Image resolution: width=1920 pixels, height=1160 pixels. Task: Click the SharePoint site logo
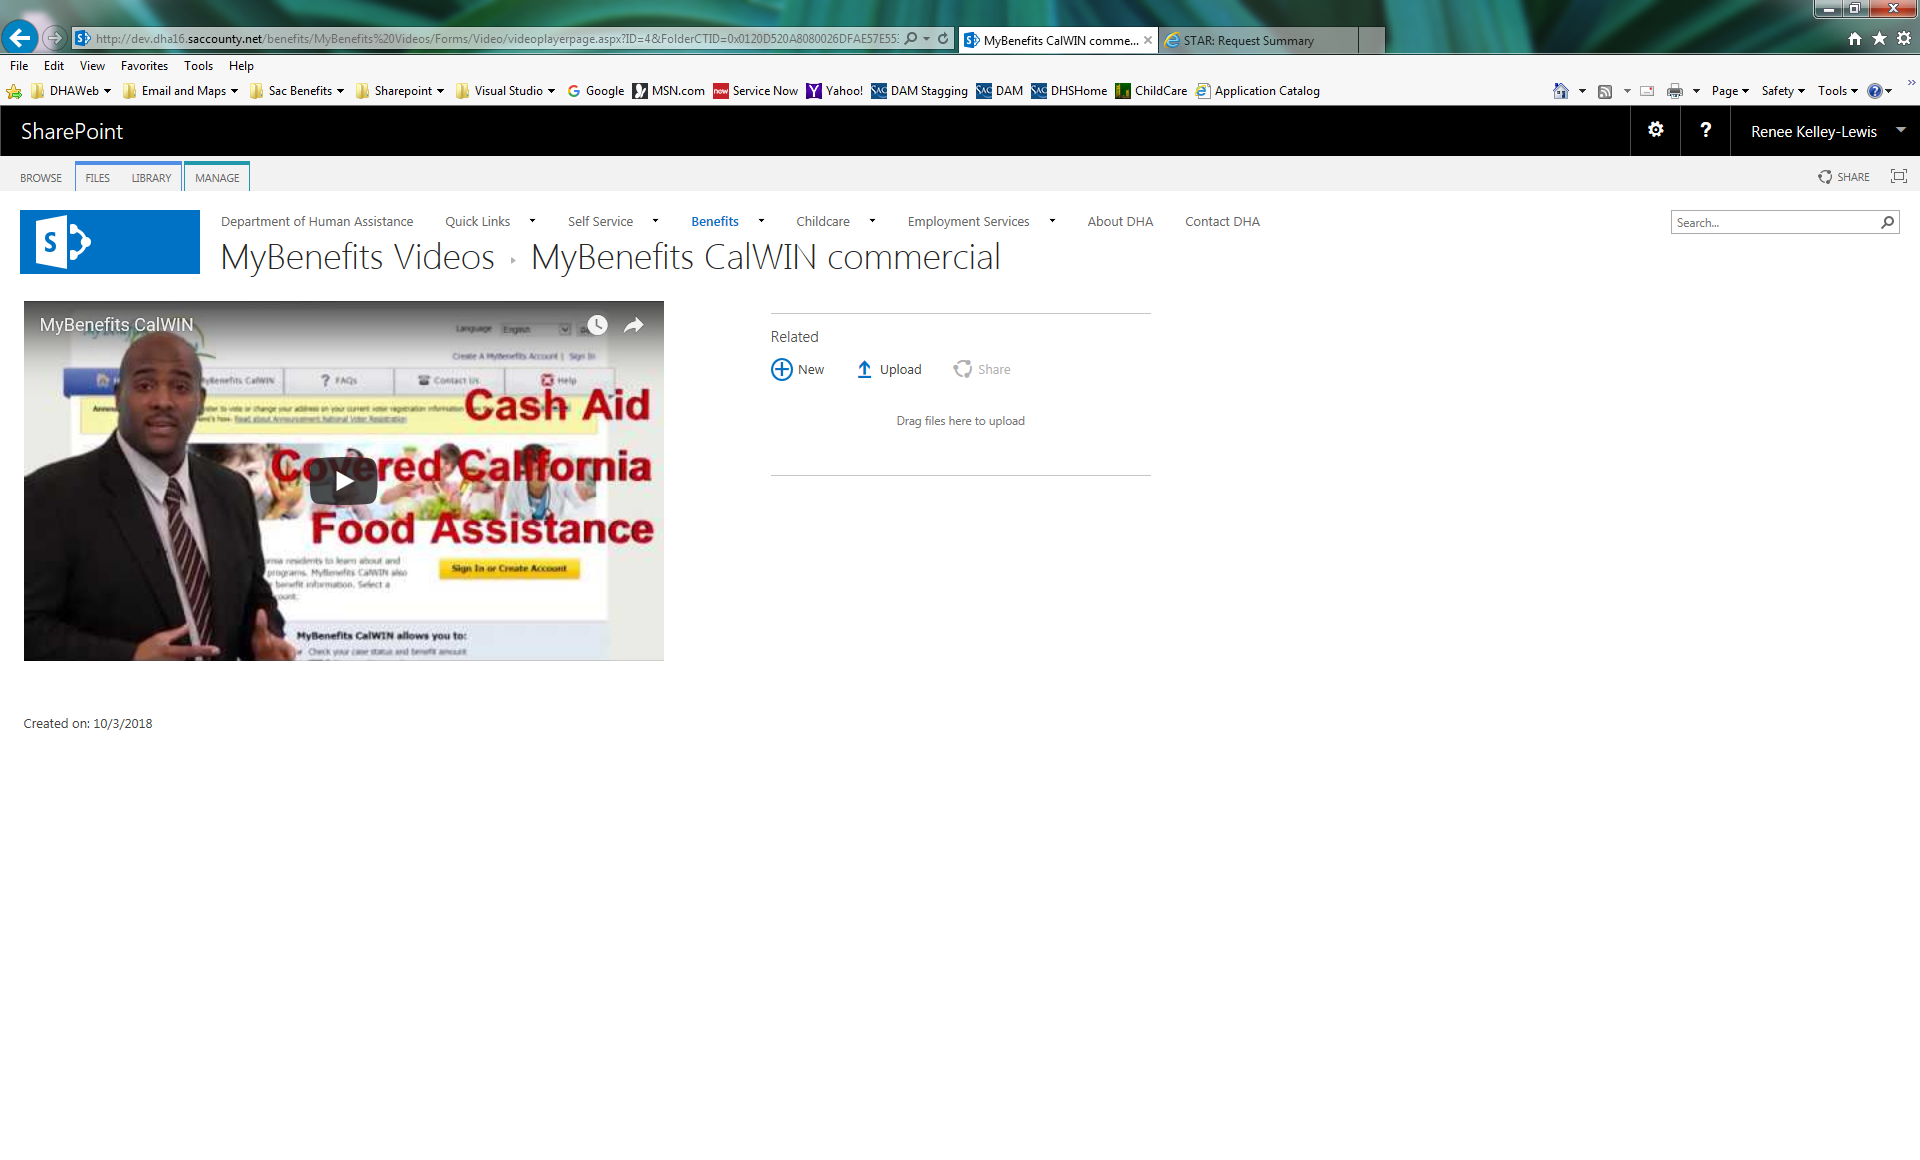[x=110, y=242]
